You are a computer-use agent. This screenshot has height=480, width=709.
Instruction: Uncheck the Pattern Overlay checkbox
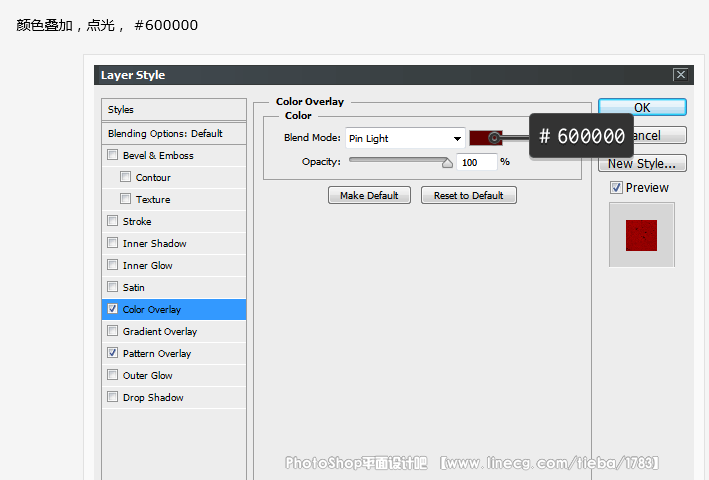pyautogui.click(x=113, y=354)
